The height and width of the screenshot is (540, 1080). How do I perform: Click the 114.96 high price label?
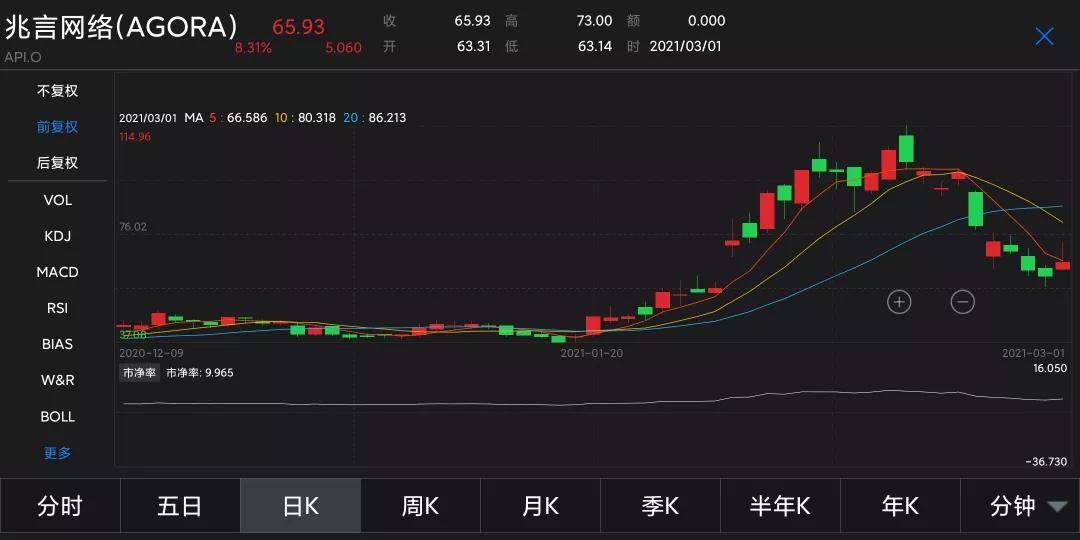pos(135,136)
